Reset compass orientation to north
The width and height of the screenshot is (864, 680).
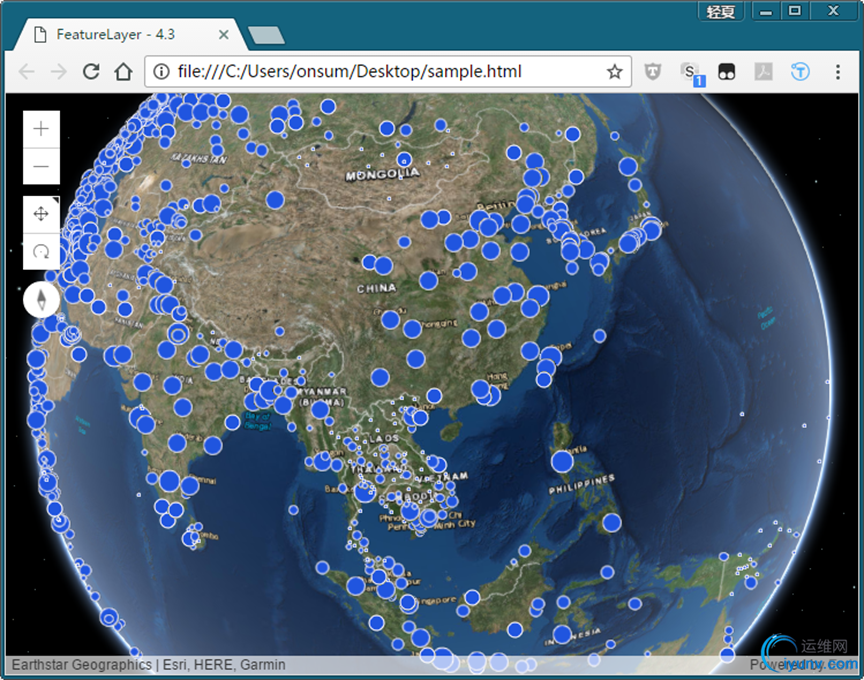[41, 300]
